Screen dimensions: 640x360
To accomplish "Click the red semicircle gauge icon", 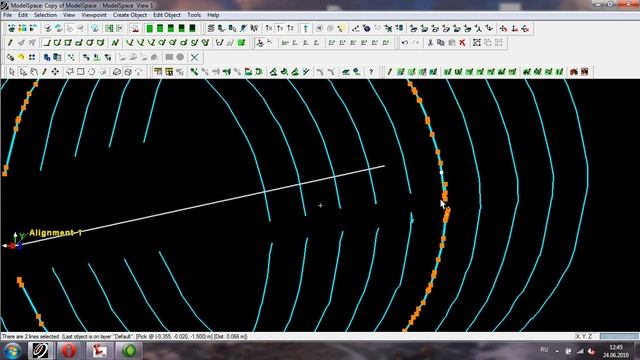I will pyautogui.click(x=135, y=28).
